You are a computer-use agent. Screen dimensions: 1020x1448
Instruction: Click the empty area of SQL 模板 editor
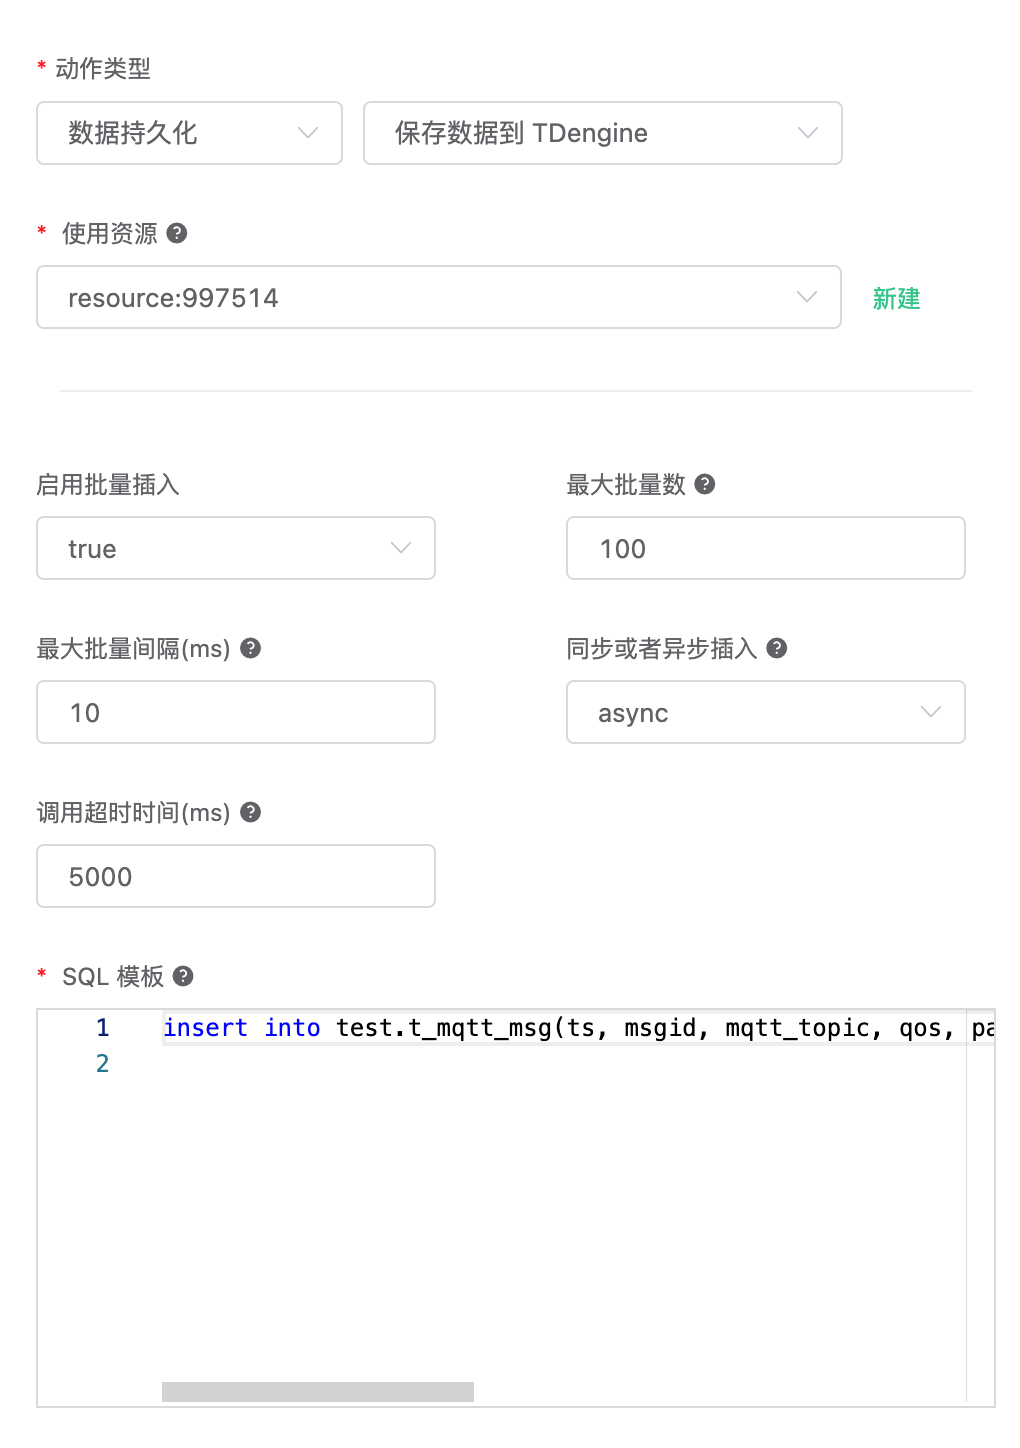[560, 1220]
